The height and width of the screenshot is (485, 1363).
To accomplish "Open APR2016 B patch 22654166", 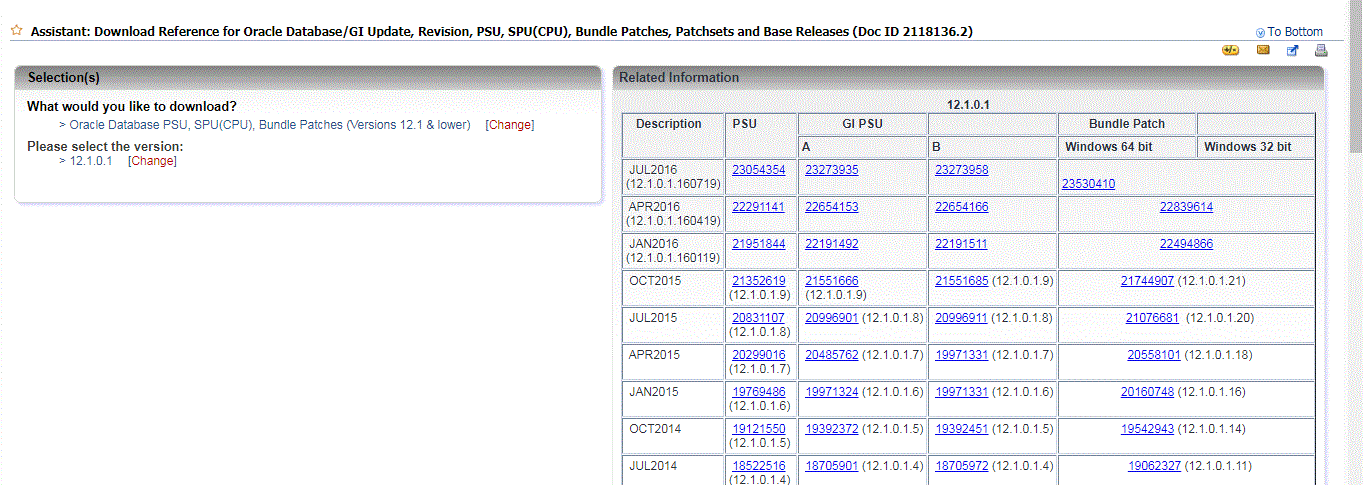I will pos(962,207).
